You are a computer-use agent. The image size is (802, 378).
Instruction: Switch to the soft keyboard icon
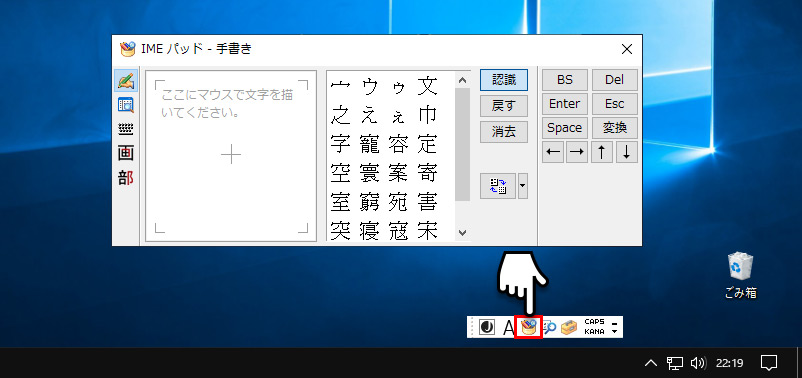pos(125,129)
